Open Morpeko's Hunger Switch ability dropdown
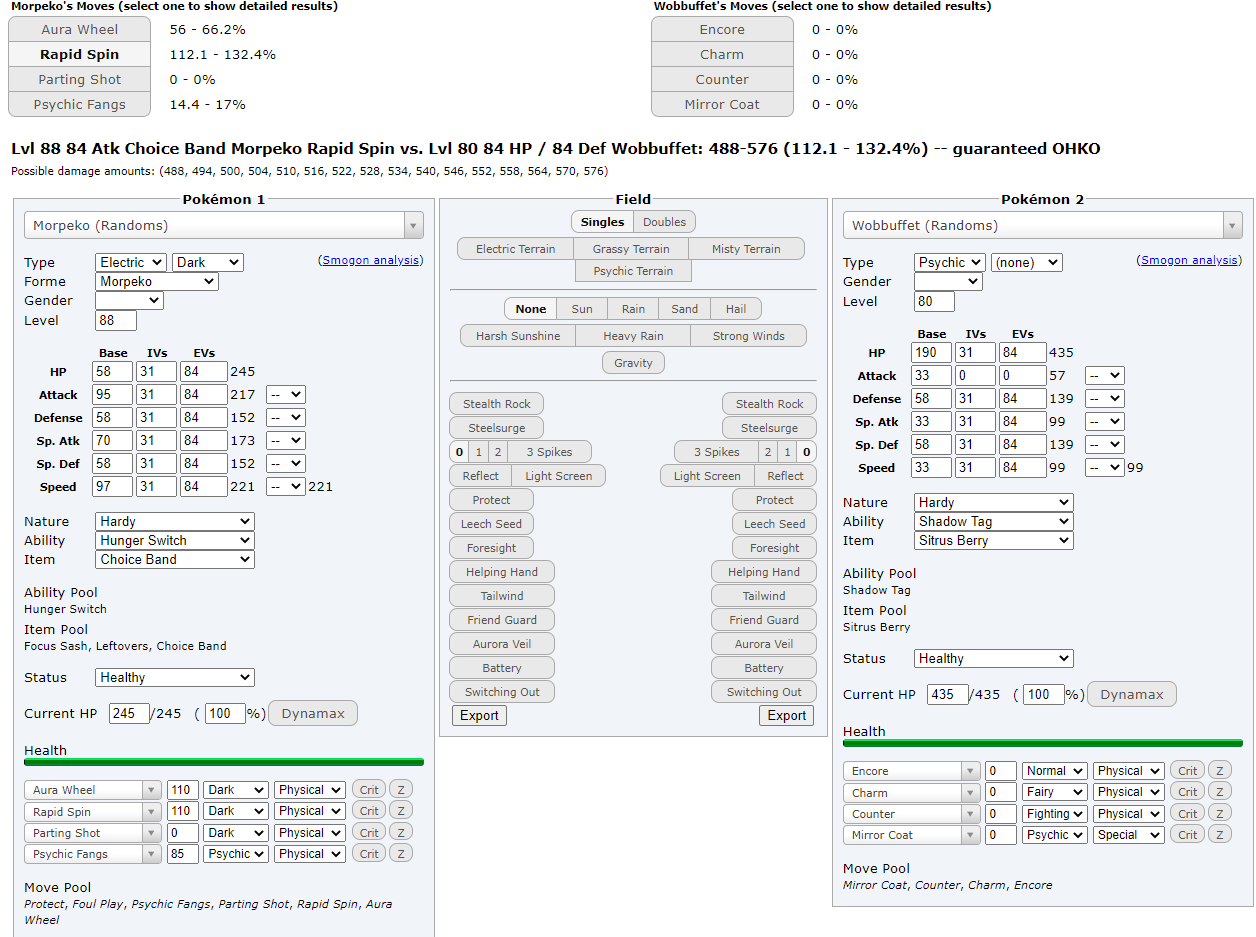 [175, 540]
